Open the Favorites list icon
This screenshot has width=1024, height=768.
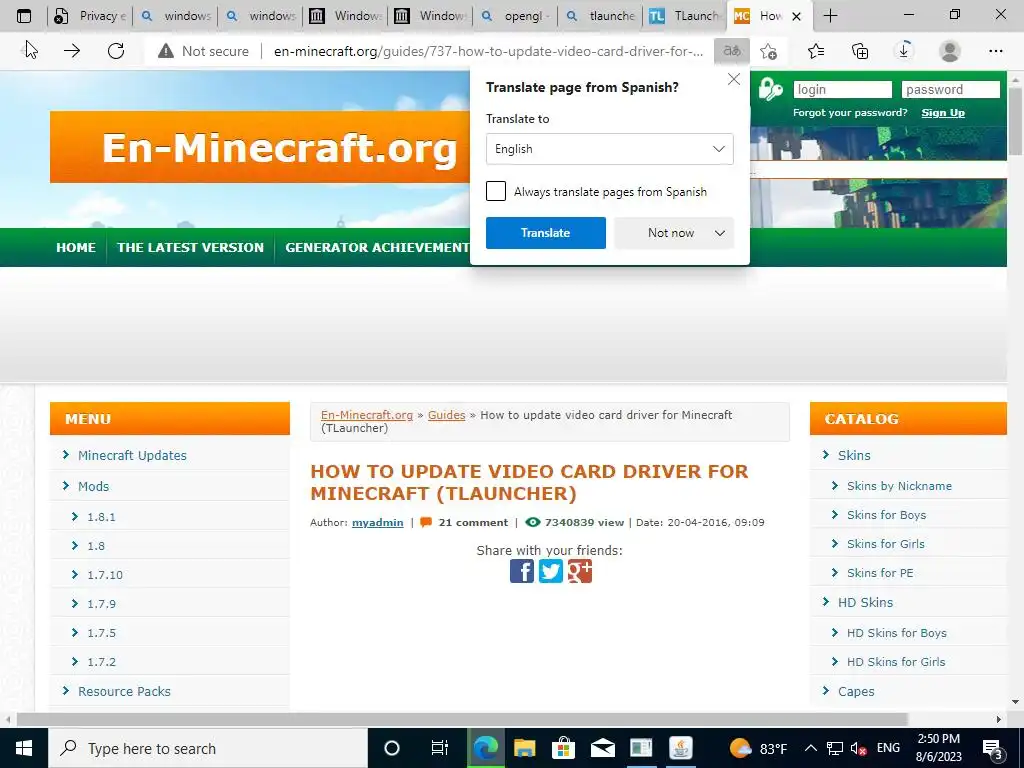tap(816, 51)
